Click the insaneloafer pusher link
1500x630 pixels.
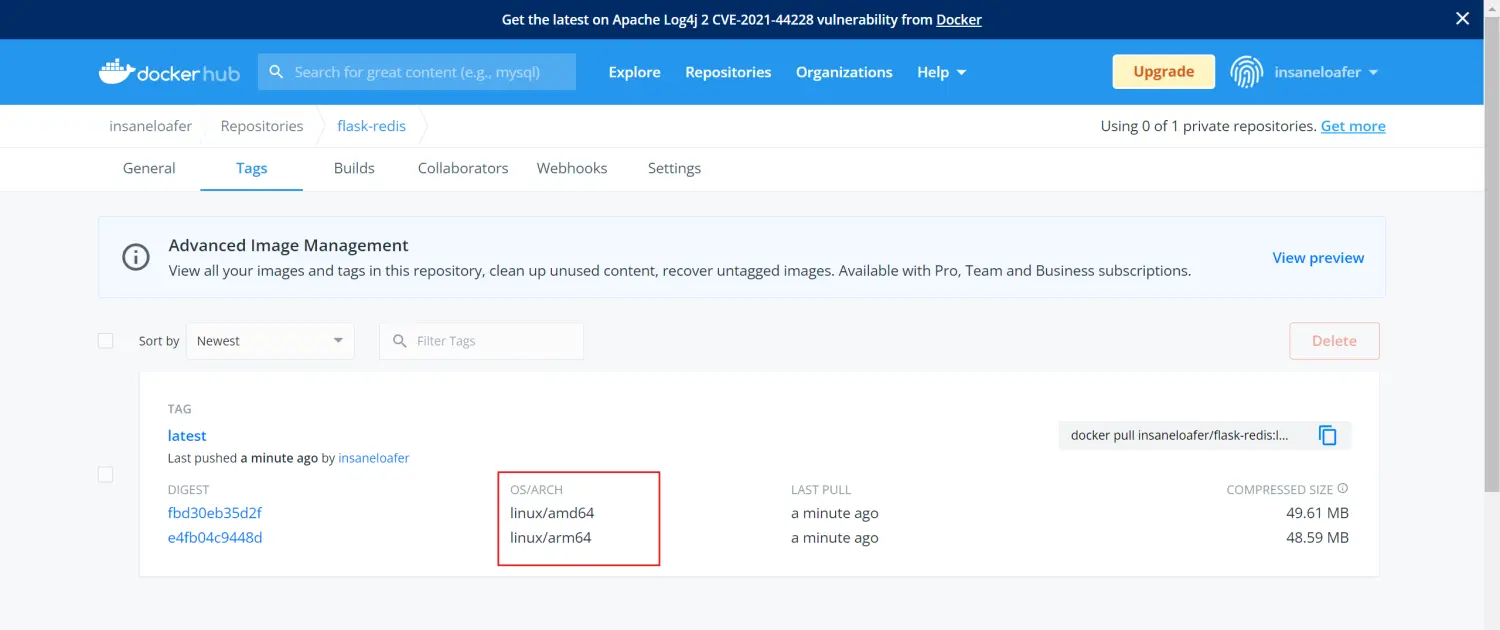pos(374,458)
